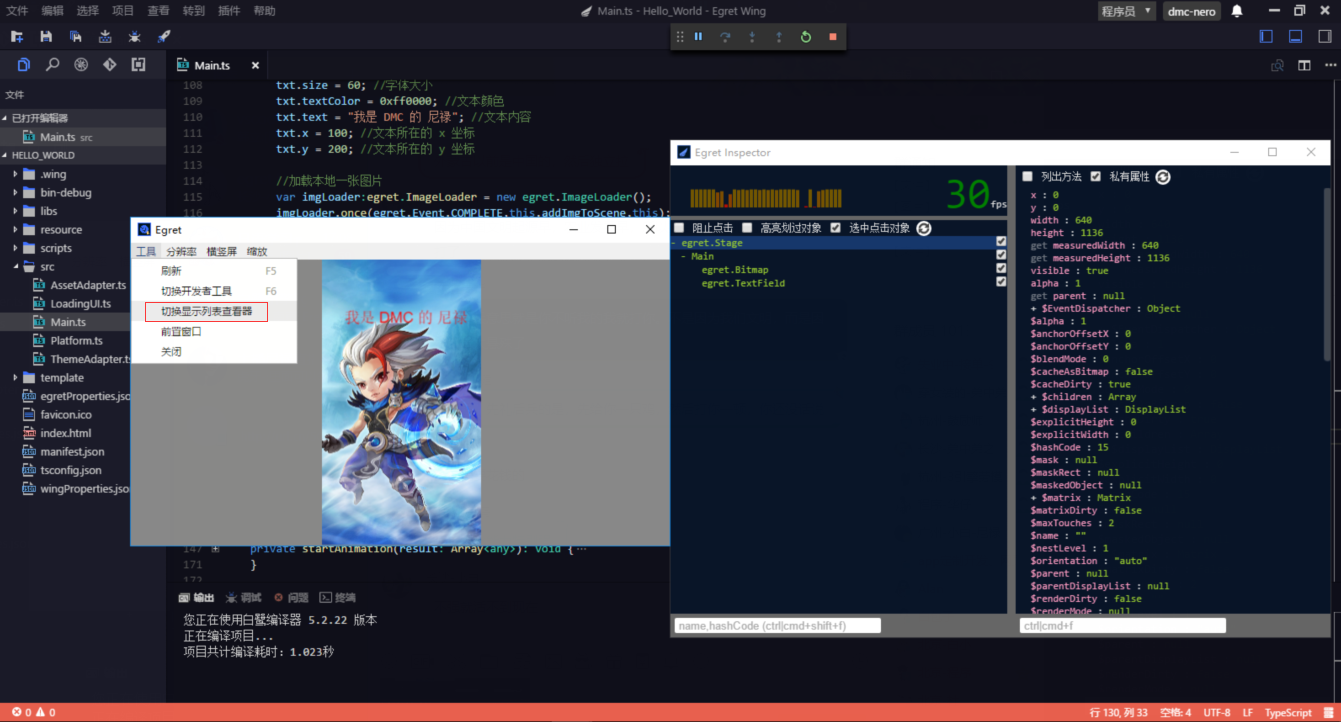Switch to the 终端 panel tab
The width and height of the screenshot is (1341, 722).
click(337, 597)
